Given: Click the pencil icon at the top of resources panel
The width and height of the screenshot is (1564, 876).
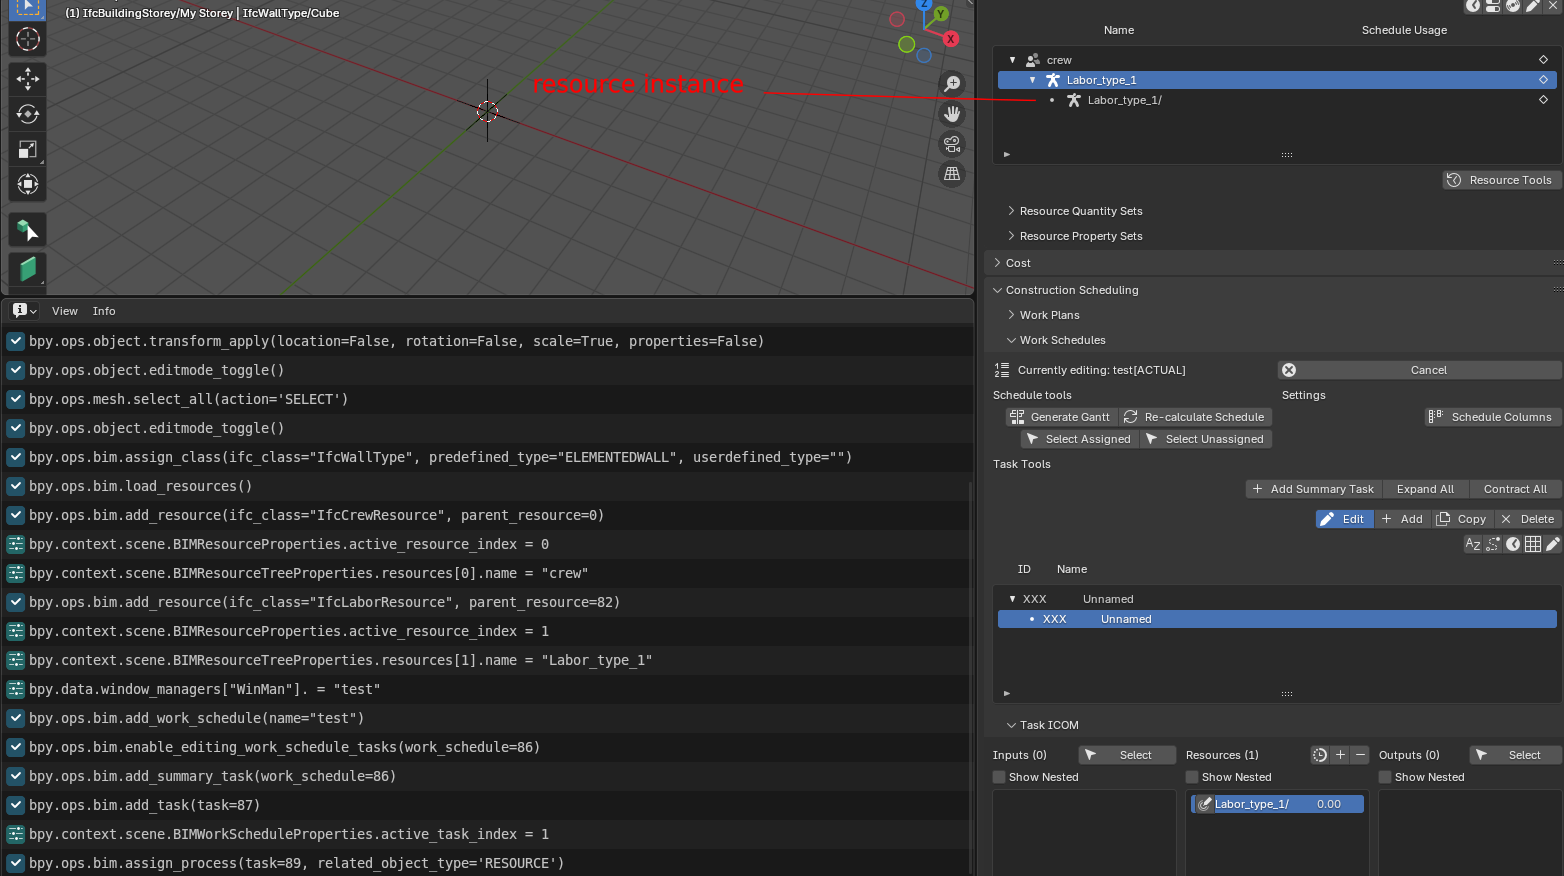Looking at the screenshot, I should pyautogui.click(x=1533, y=5).
